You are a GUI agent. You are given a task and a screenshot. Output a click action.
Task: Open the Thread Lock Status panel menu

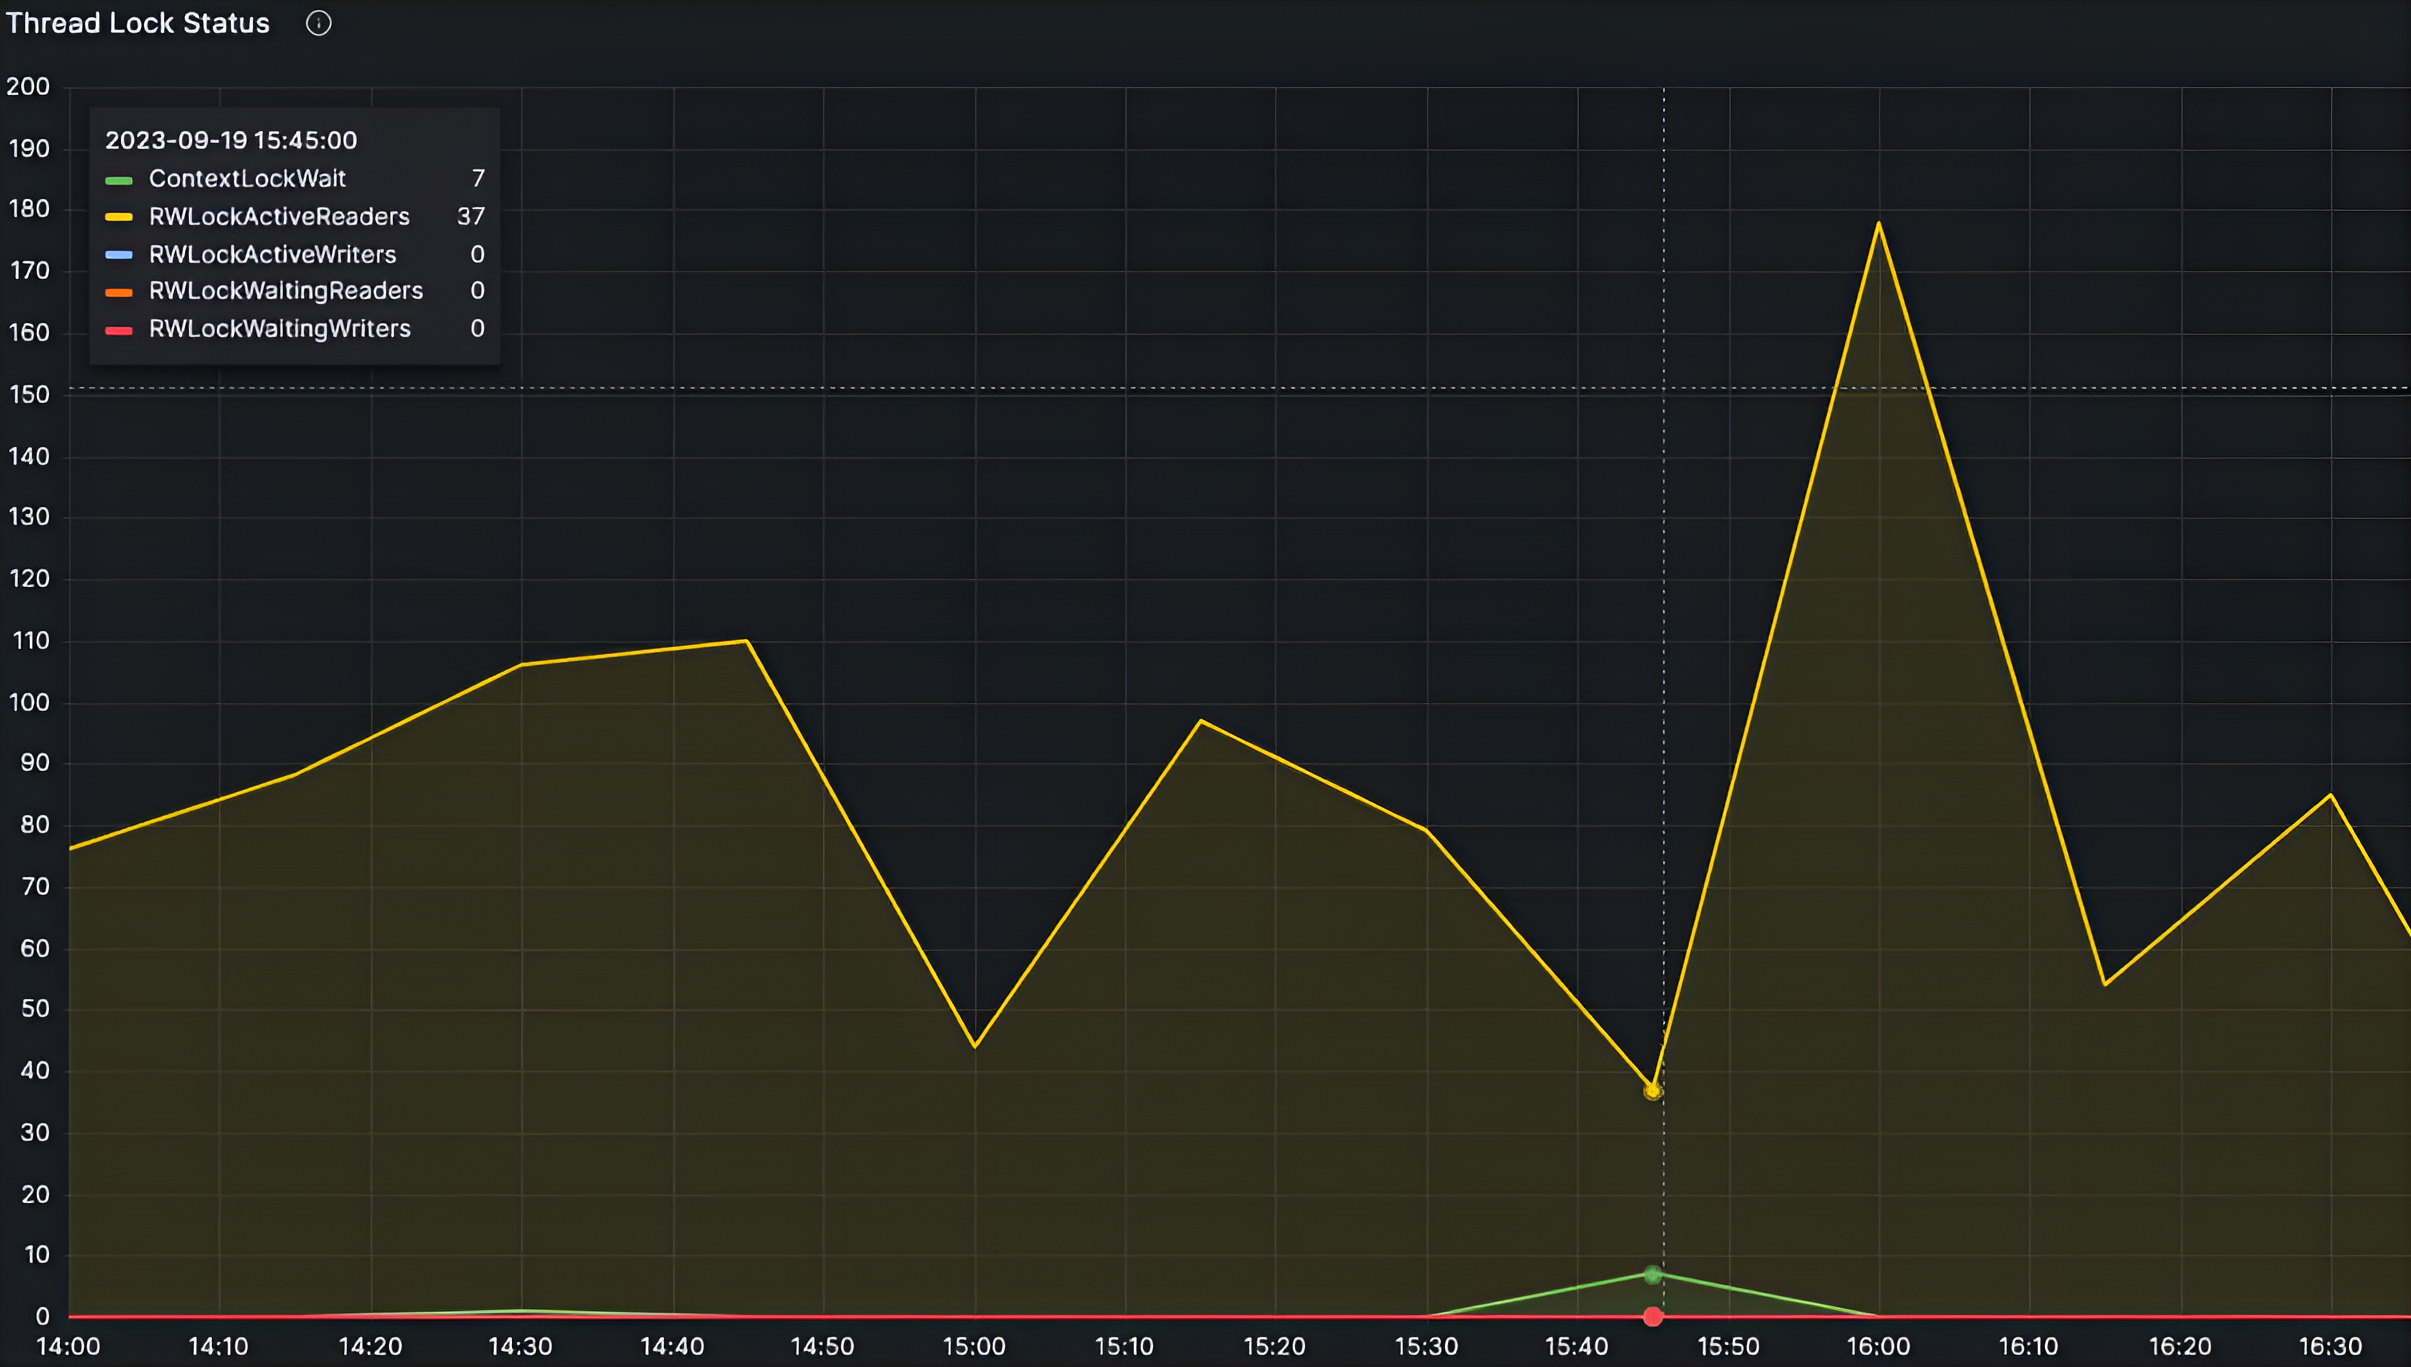point(138,22)
